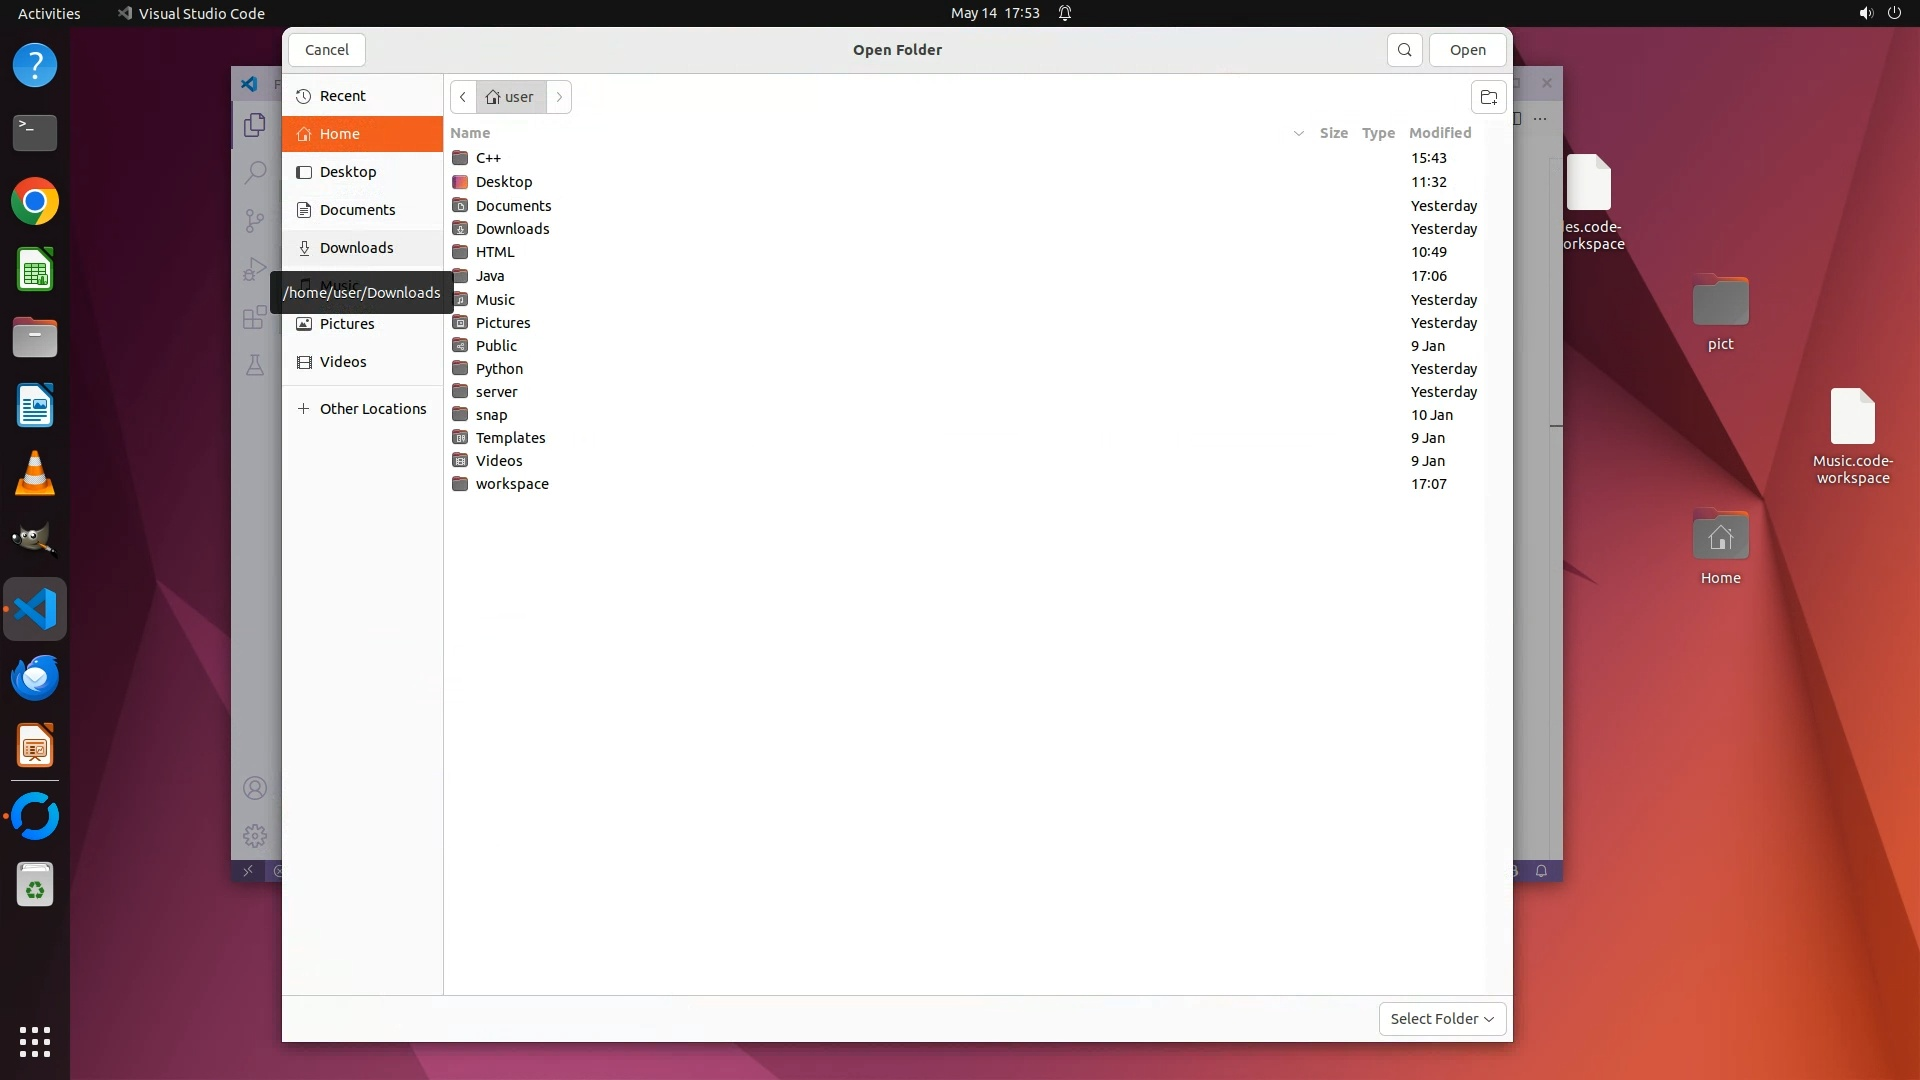The width and height of the screenshot is (1920, 1080).
Task: Click the path bar forward chevron
Action: [559, 97]
